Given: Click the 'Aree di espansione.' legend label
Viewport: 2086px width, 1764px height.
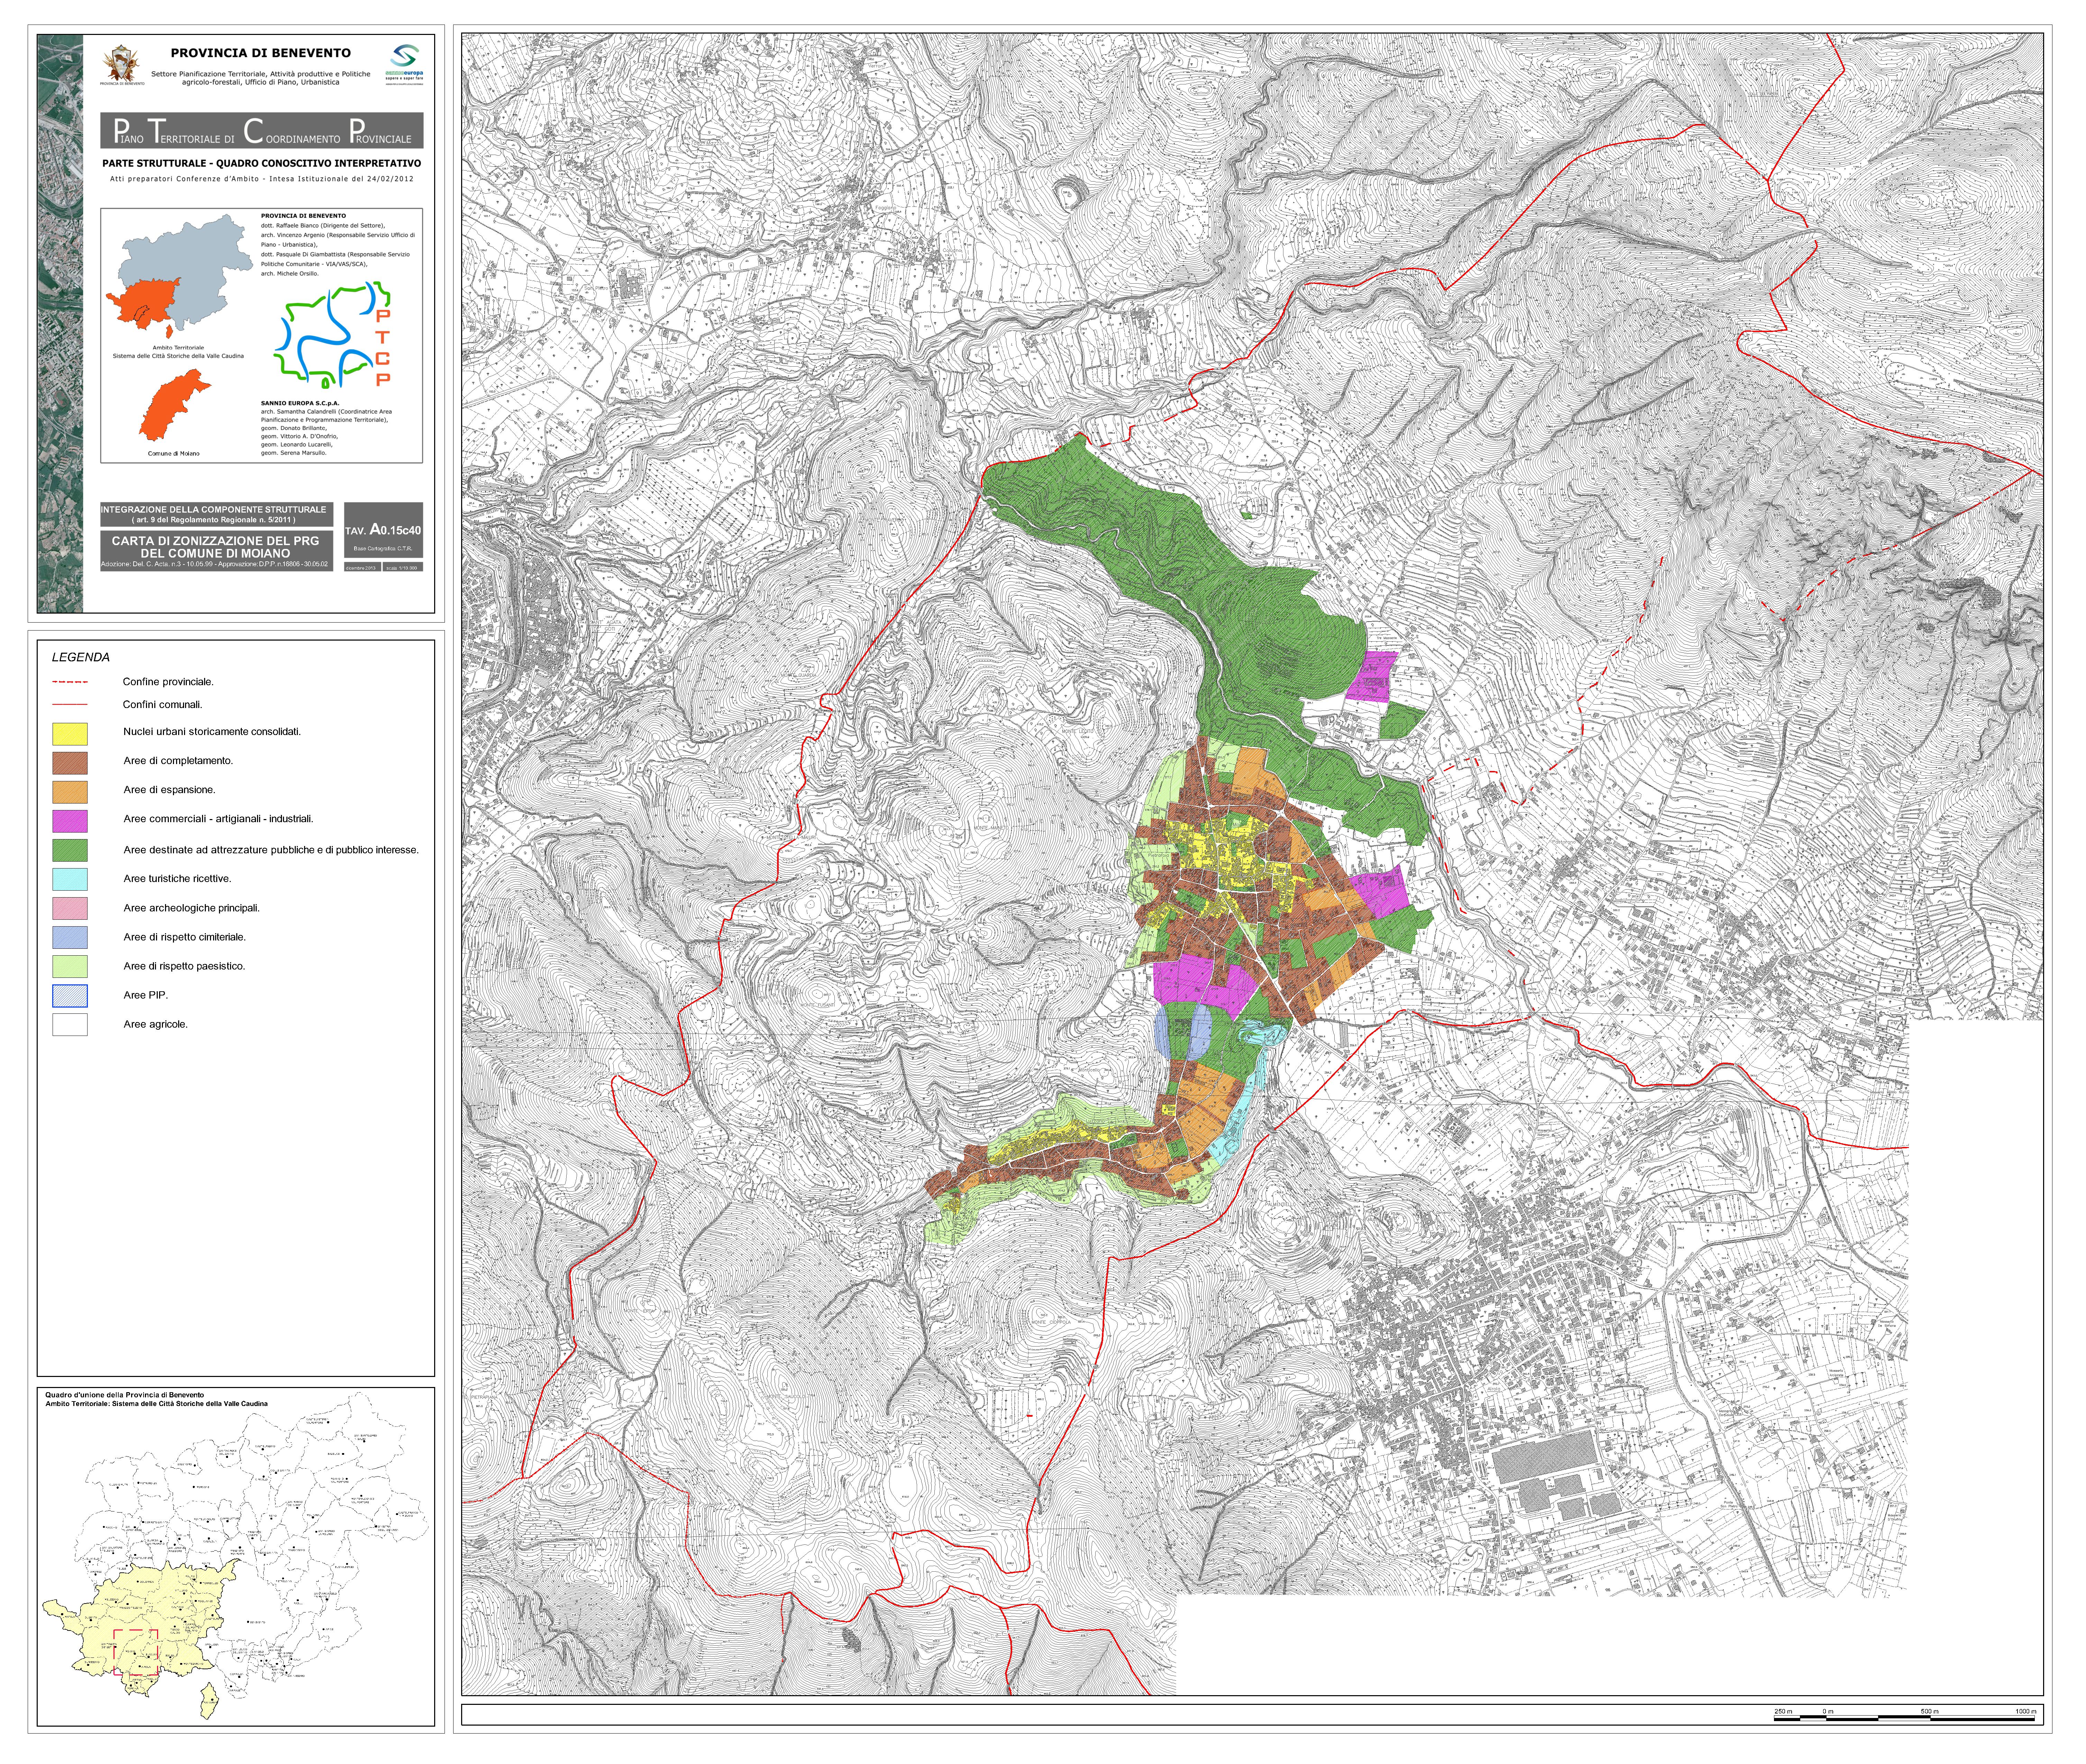Looking at the screenshot, I should [169, 790].
